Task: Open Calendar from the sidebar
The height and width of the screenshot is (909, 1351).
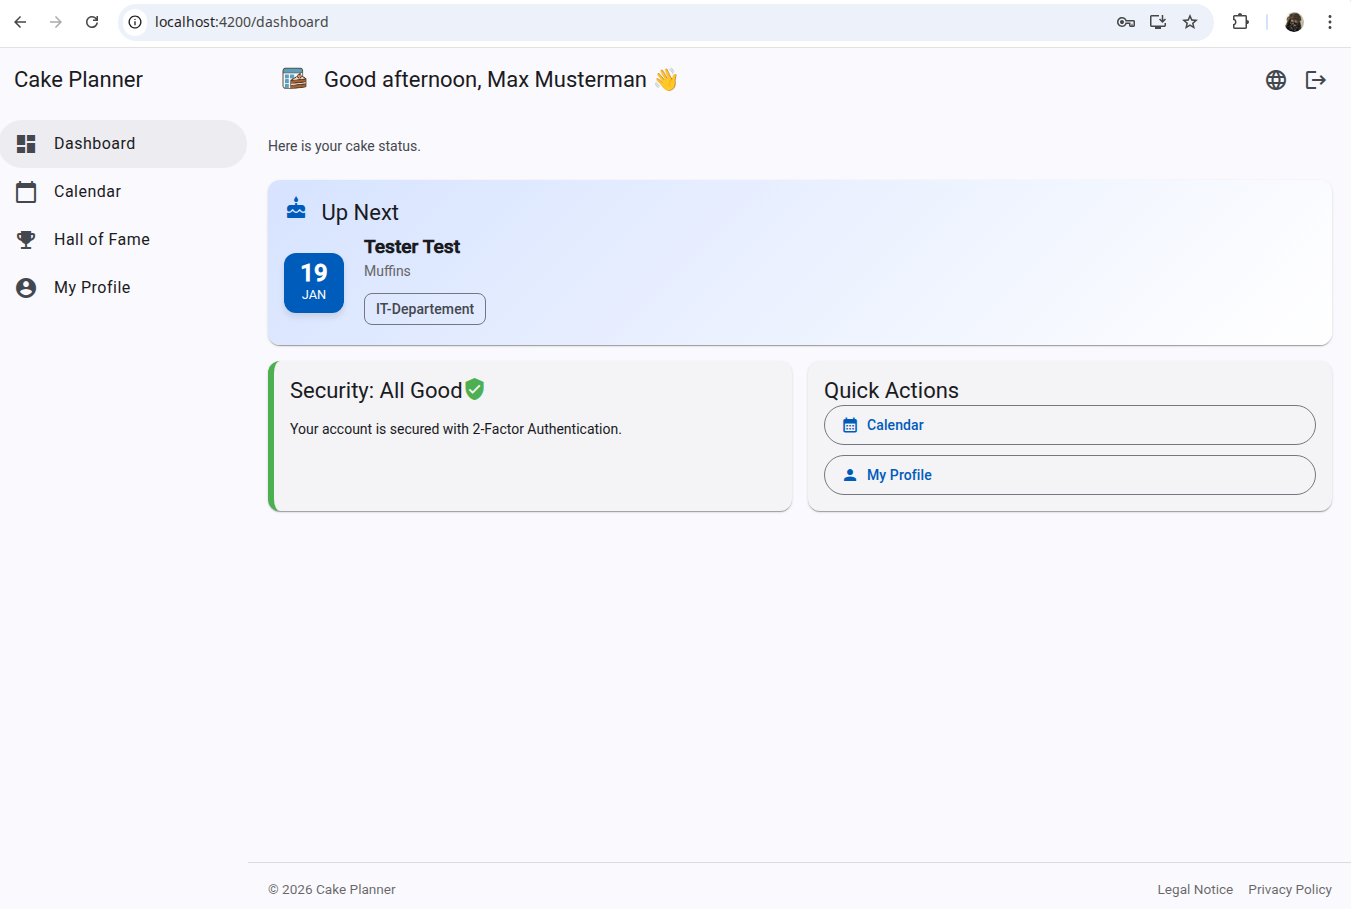Action: [87, 191]
